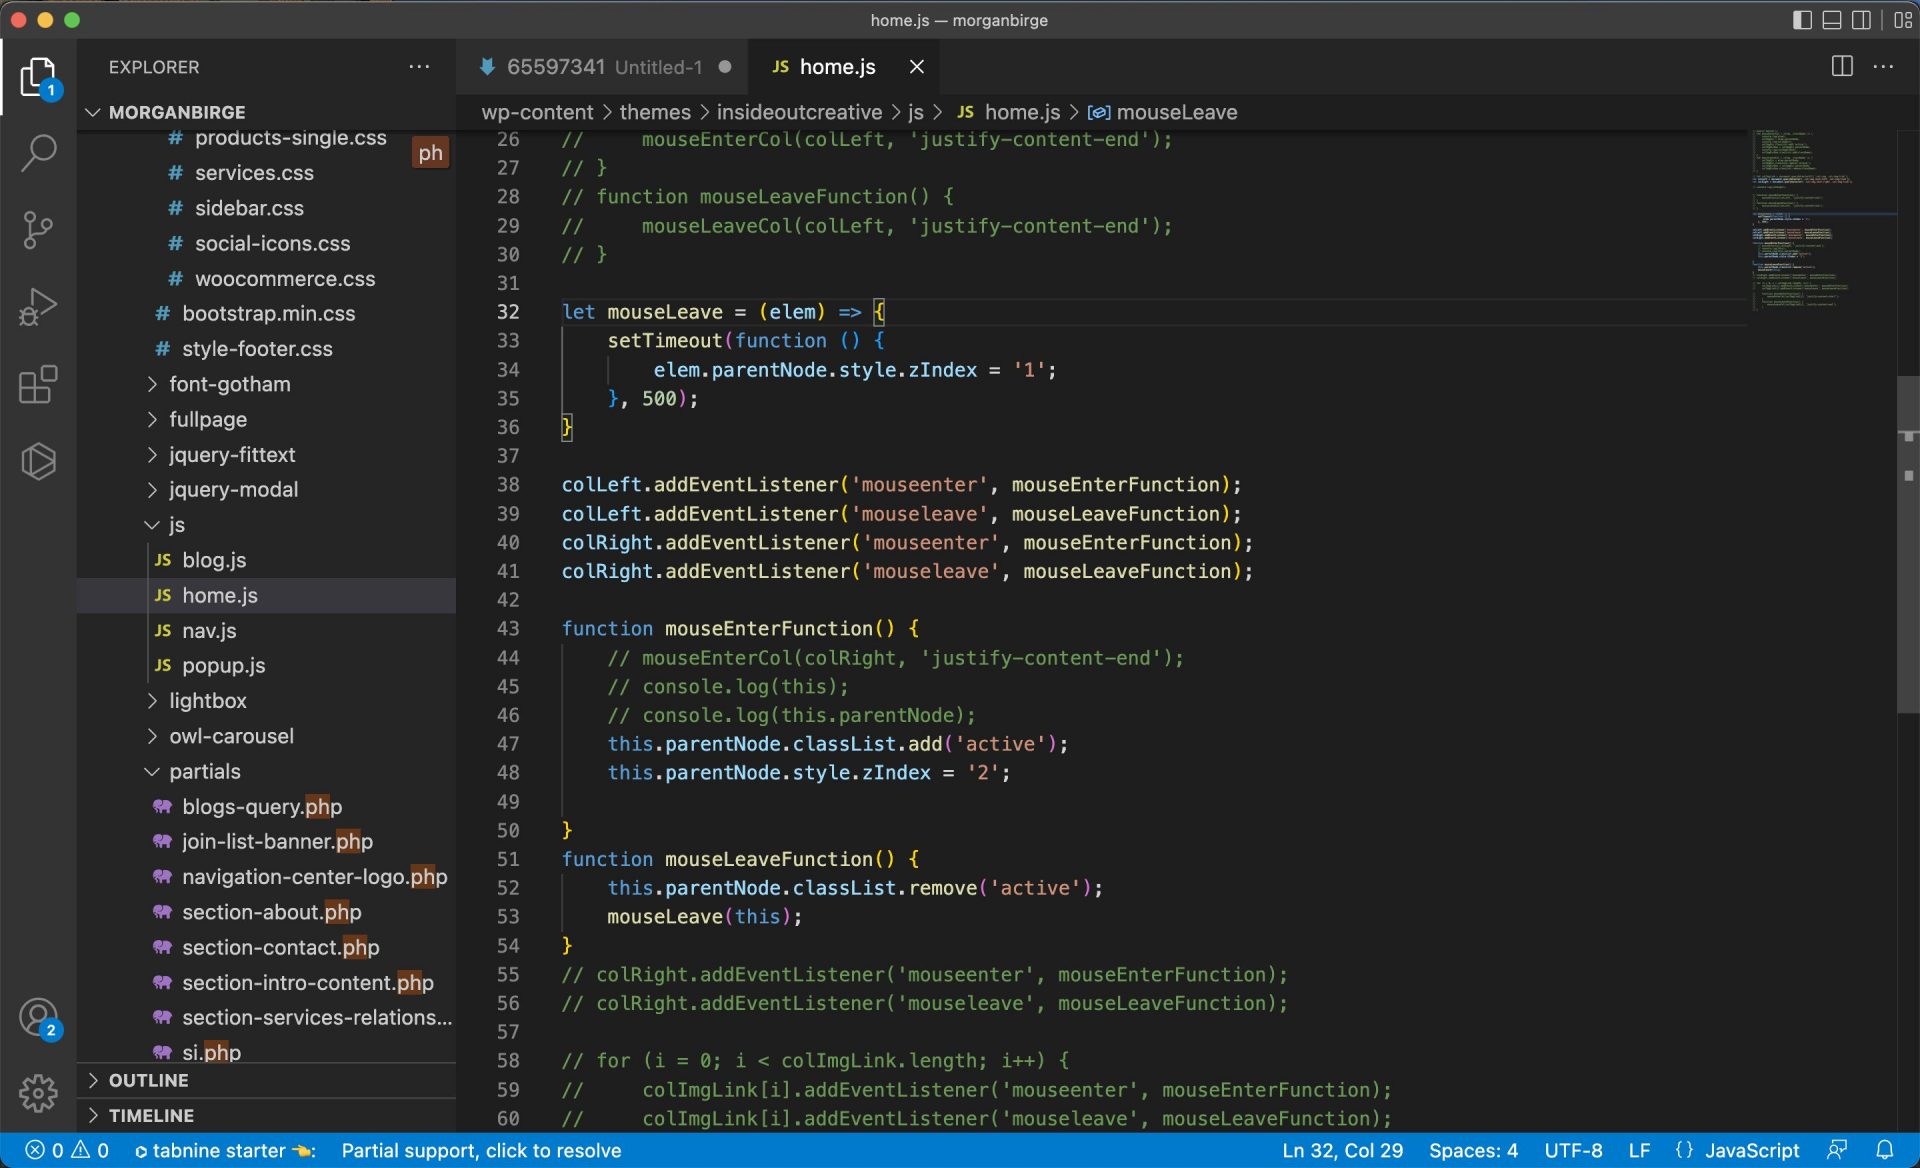Open the Search view in activity bar
The height and width of the screenshot is (1168, 1920).
38,153
